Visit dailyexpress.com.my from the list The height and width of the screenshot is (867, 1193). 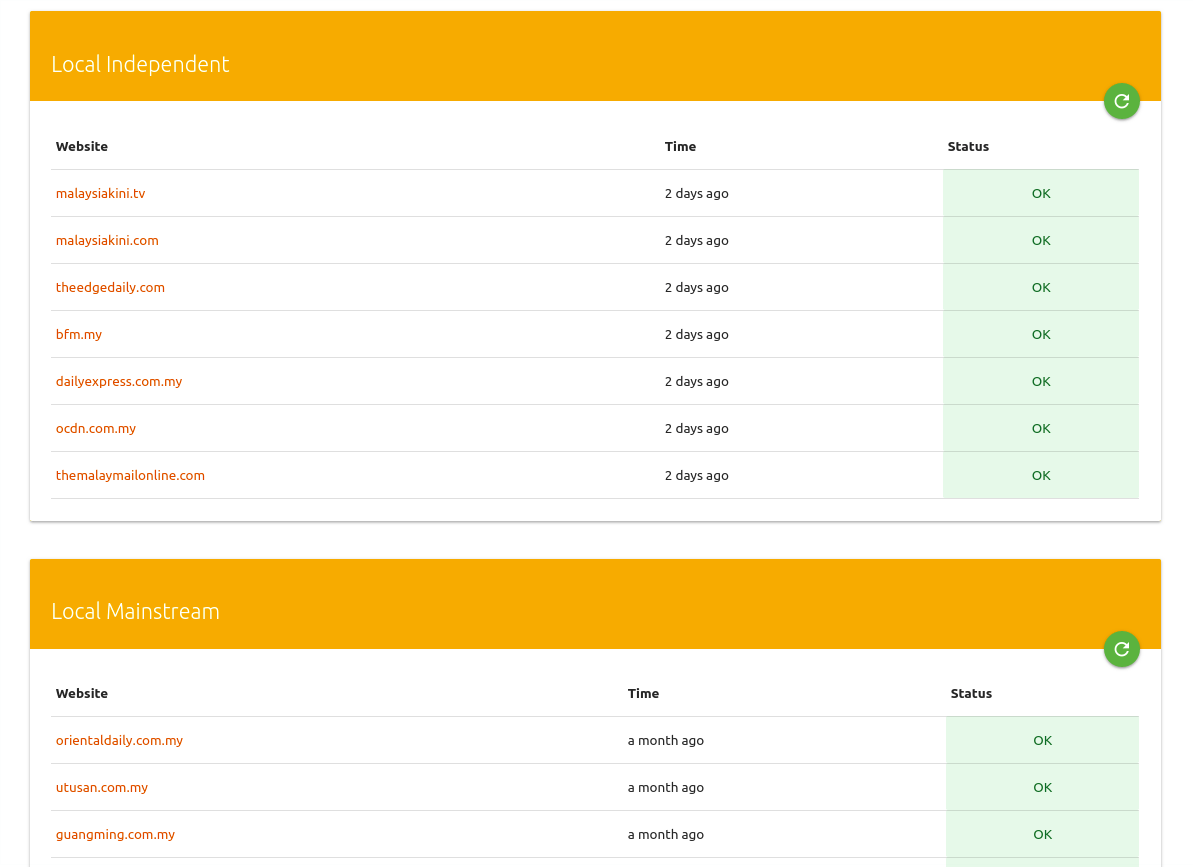[119, 381]
